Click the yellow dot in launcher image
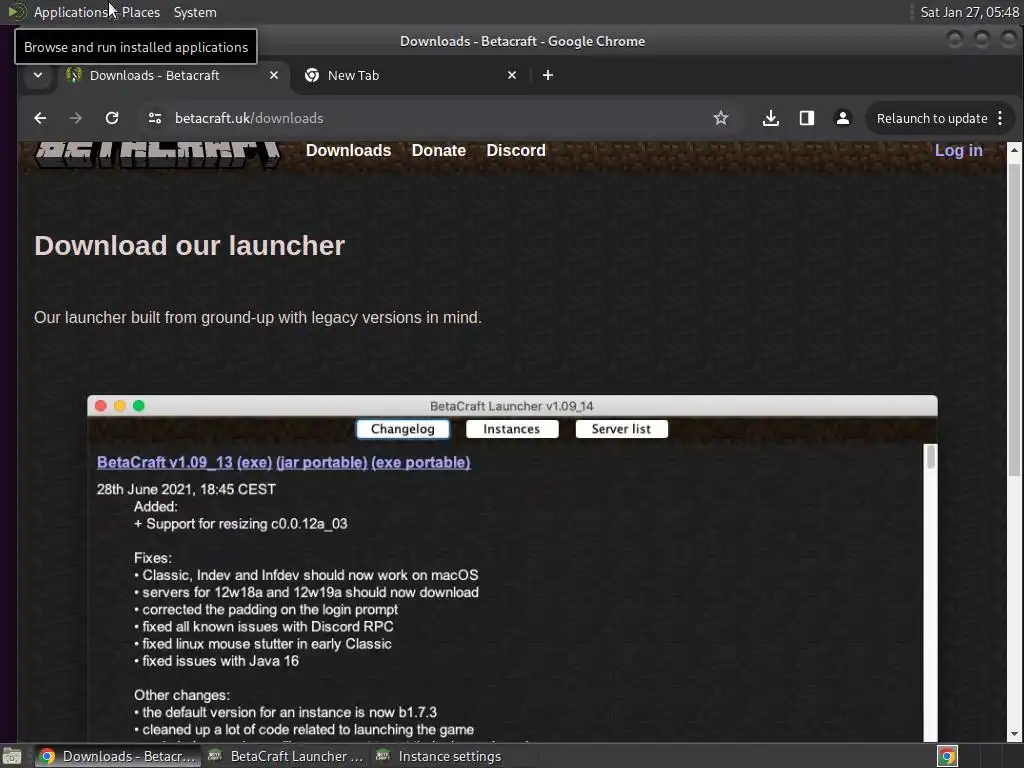 click(x=120, y=406)
